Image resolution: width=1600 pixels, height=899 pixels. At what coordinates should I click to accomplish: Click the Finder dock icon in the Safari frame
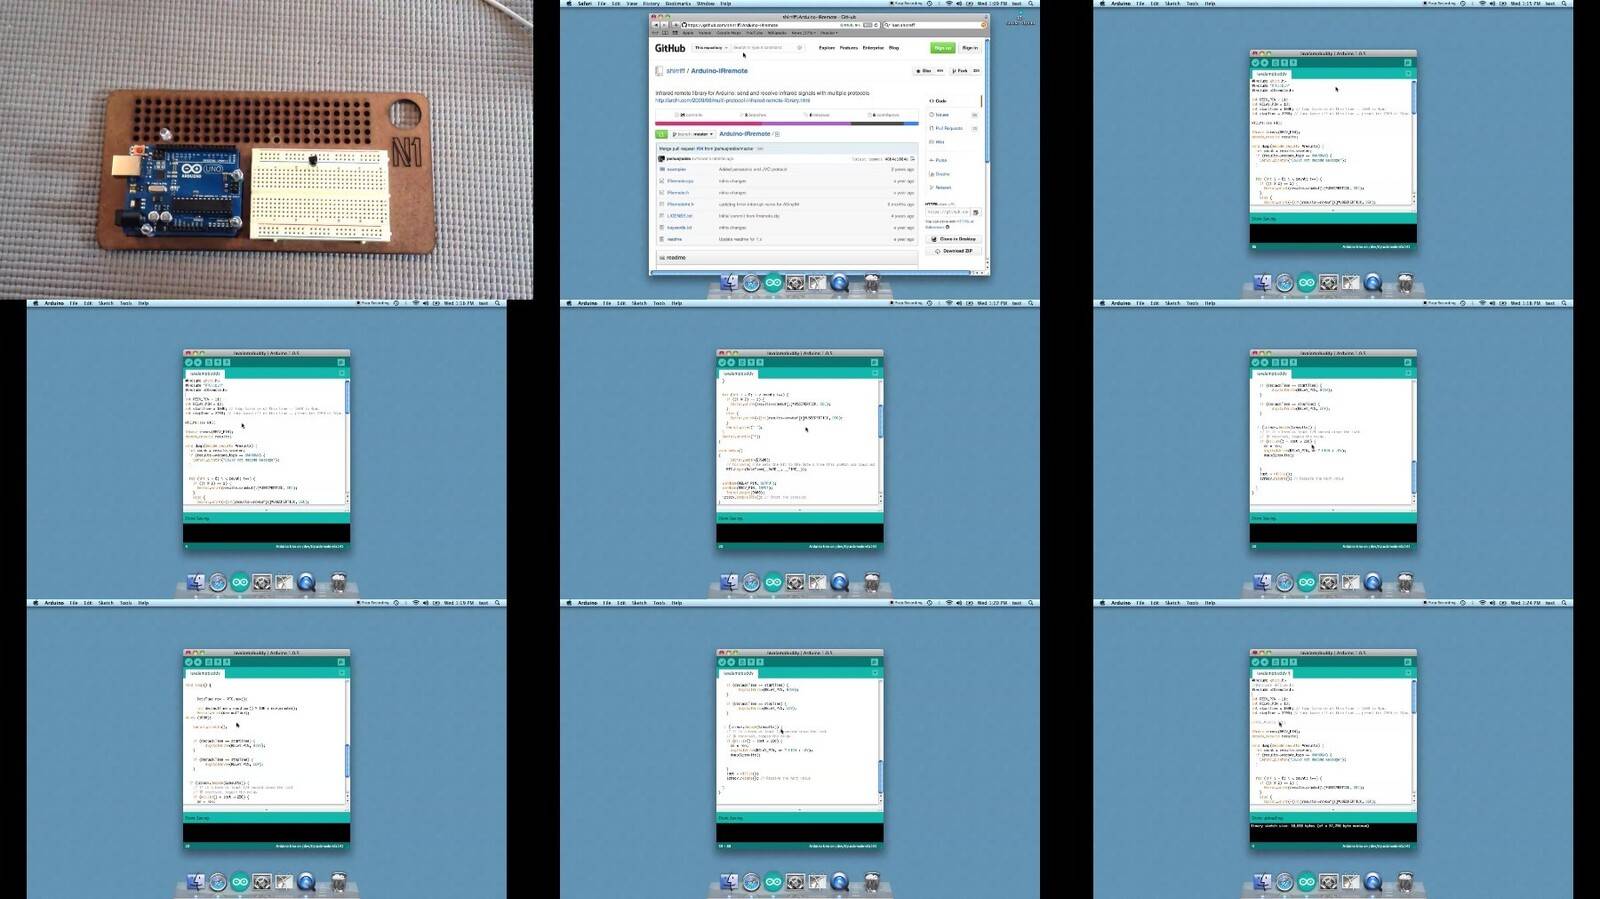(x=728, y=284)
